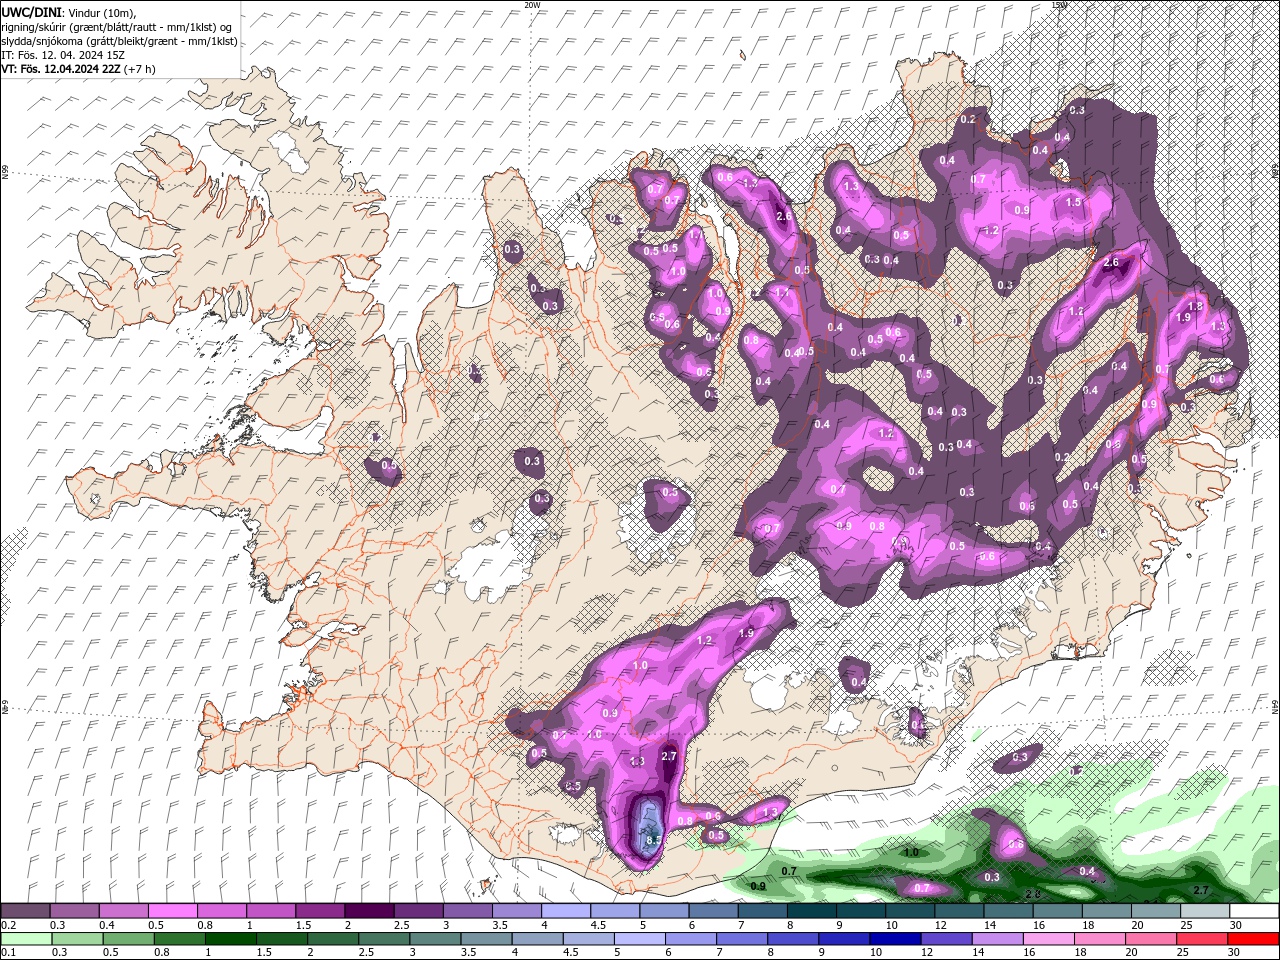
Task: Click the 20W longitude label at top
Action: tap(532, 5)
